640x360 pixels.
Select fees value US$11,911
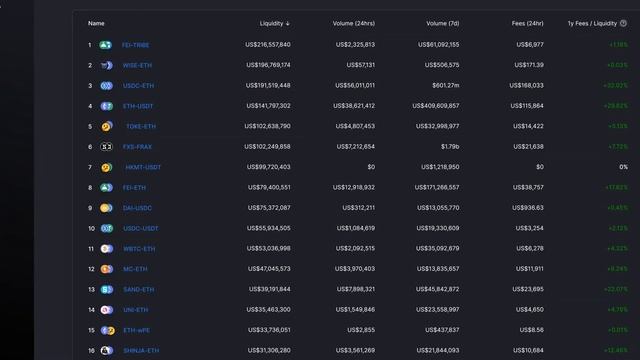coord(529,269)
